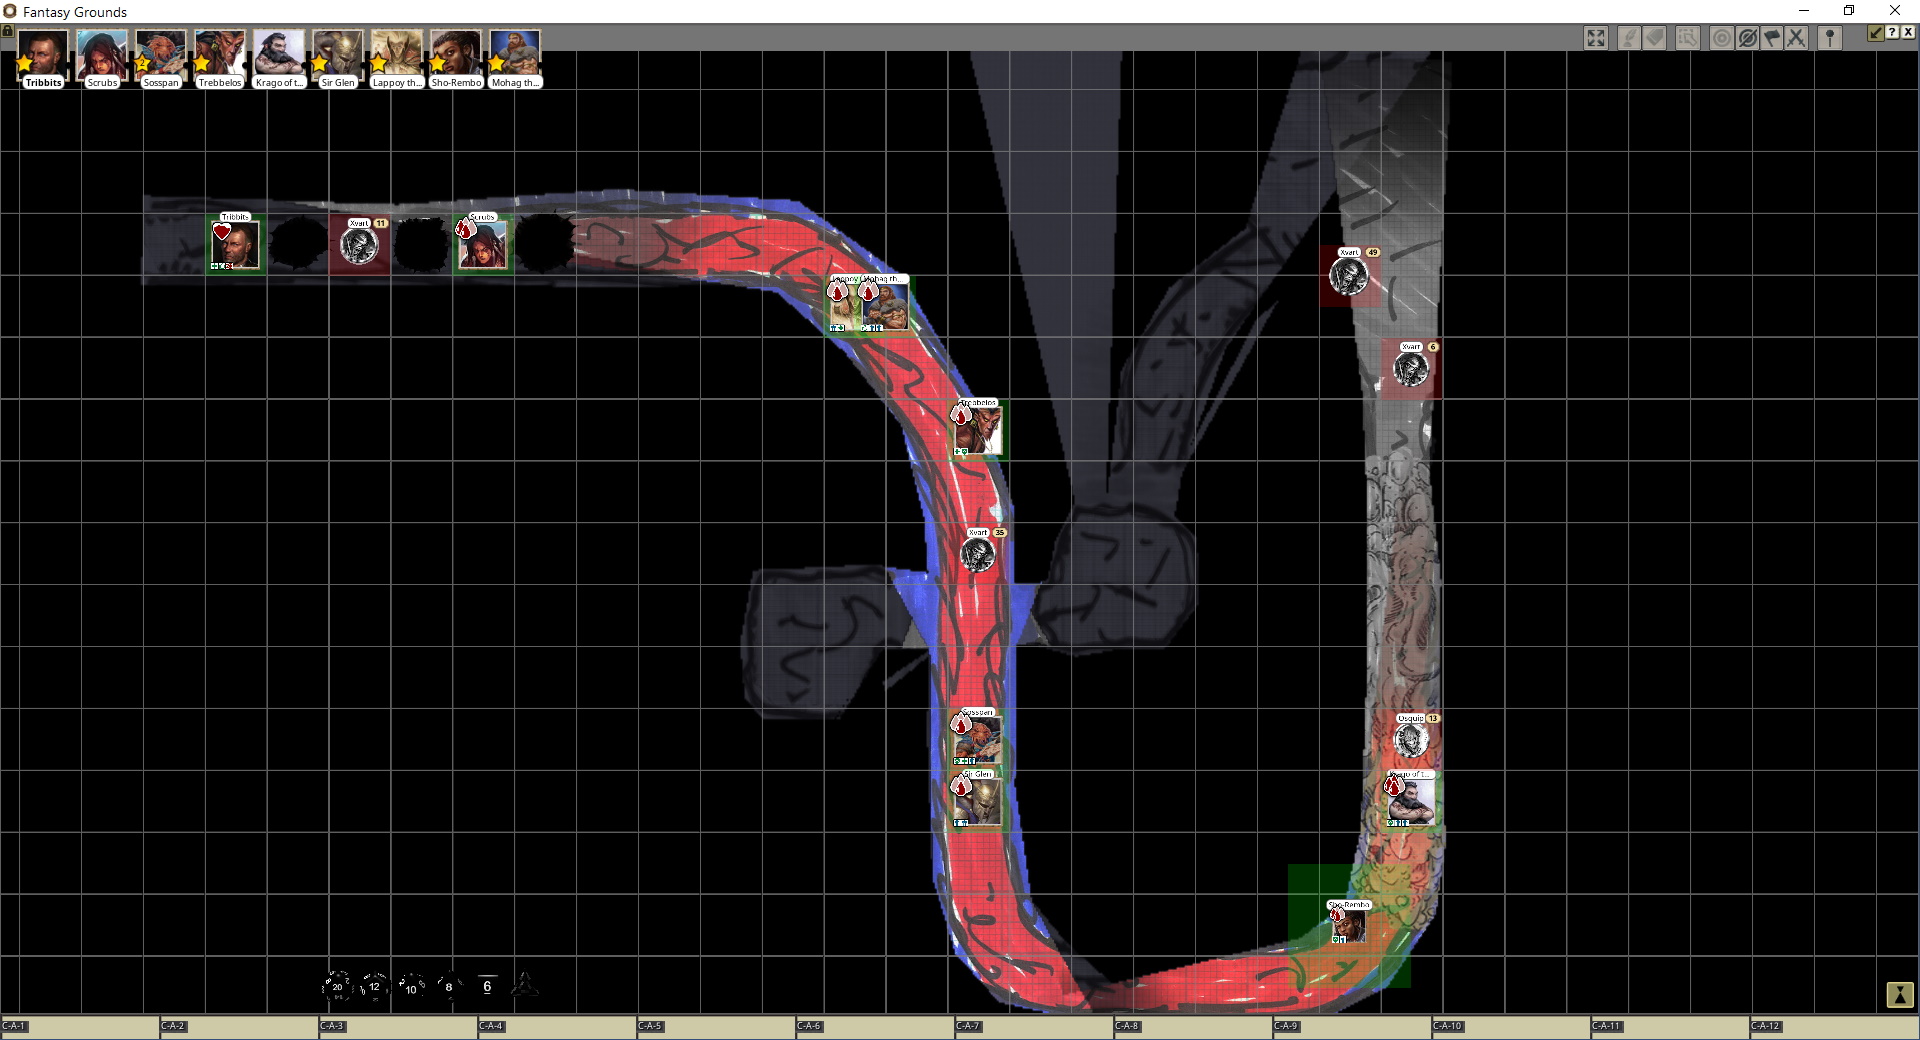The width and height of the screenshot is (1920, 1040).
Task: Click the hourglass icon at bottom-right
Action: pos(1899,995)
